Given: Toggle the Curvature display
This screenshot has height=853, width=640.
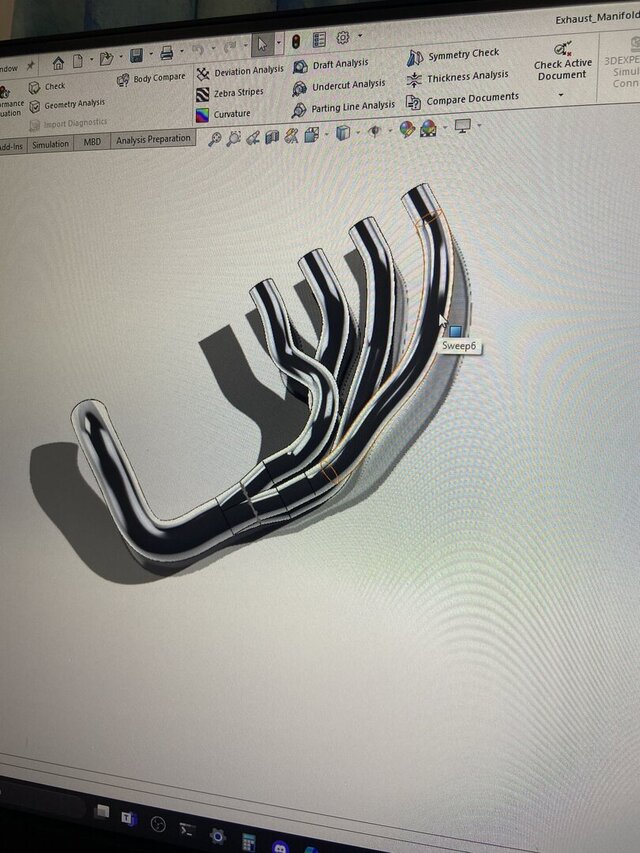Looking at the screenshot, I should [231, 114].
